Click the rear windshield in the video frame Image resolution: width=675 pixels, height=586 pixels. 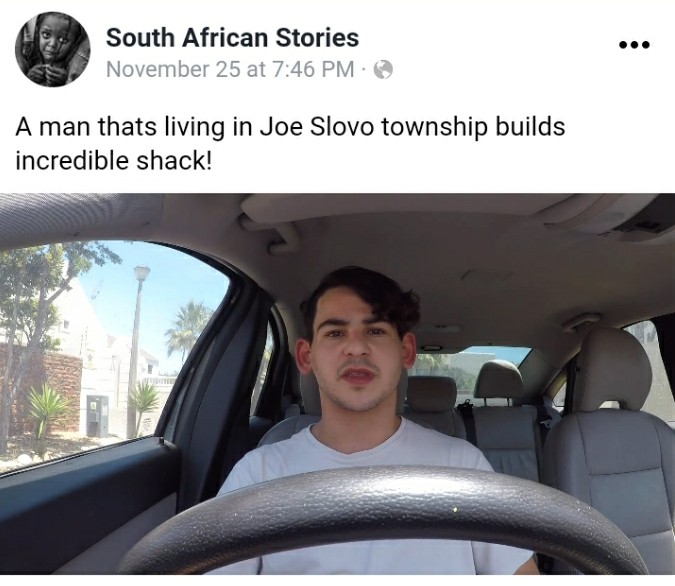tap(471, 365)
